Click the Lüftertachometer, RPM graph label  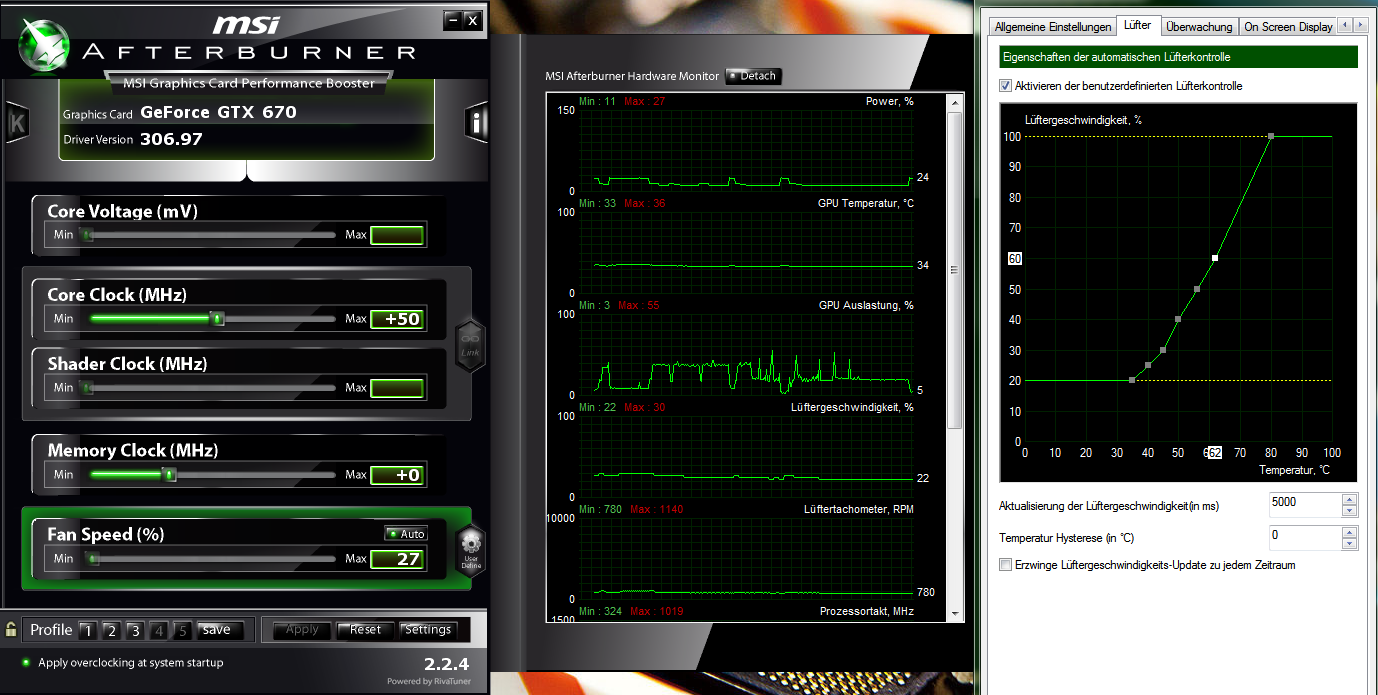[859, 510]
